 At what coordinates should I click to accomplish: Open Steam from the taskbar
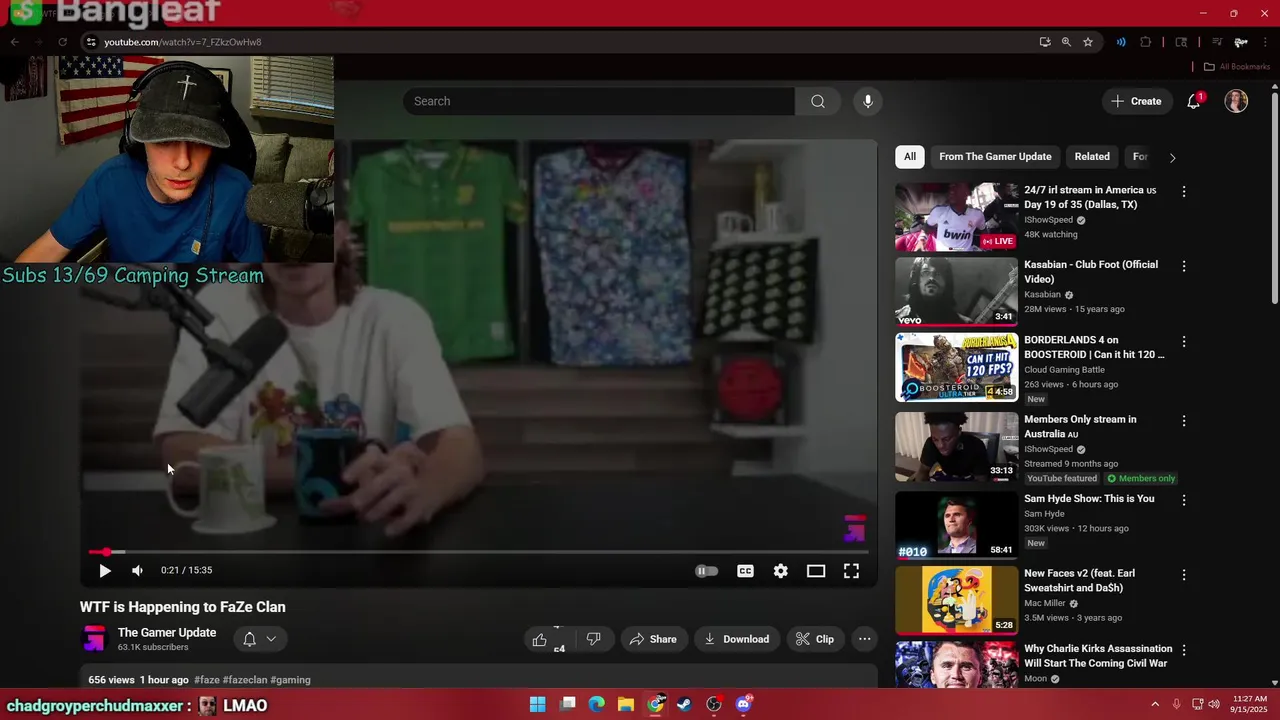pos(684,705)
